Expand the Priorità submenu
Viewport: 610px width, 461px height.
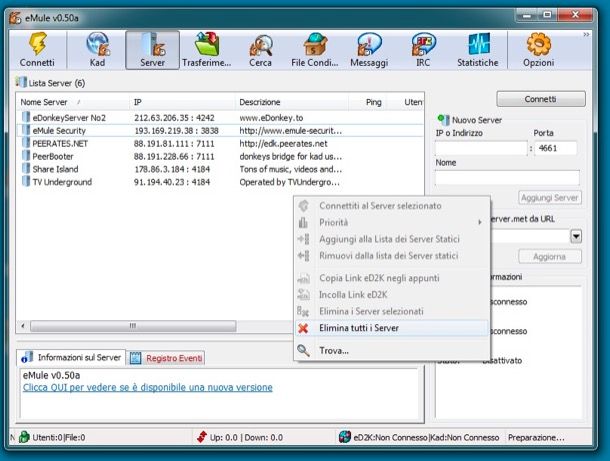pos(392,223)
